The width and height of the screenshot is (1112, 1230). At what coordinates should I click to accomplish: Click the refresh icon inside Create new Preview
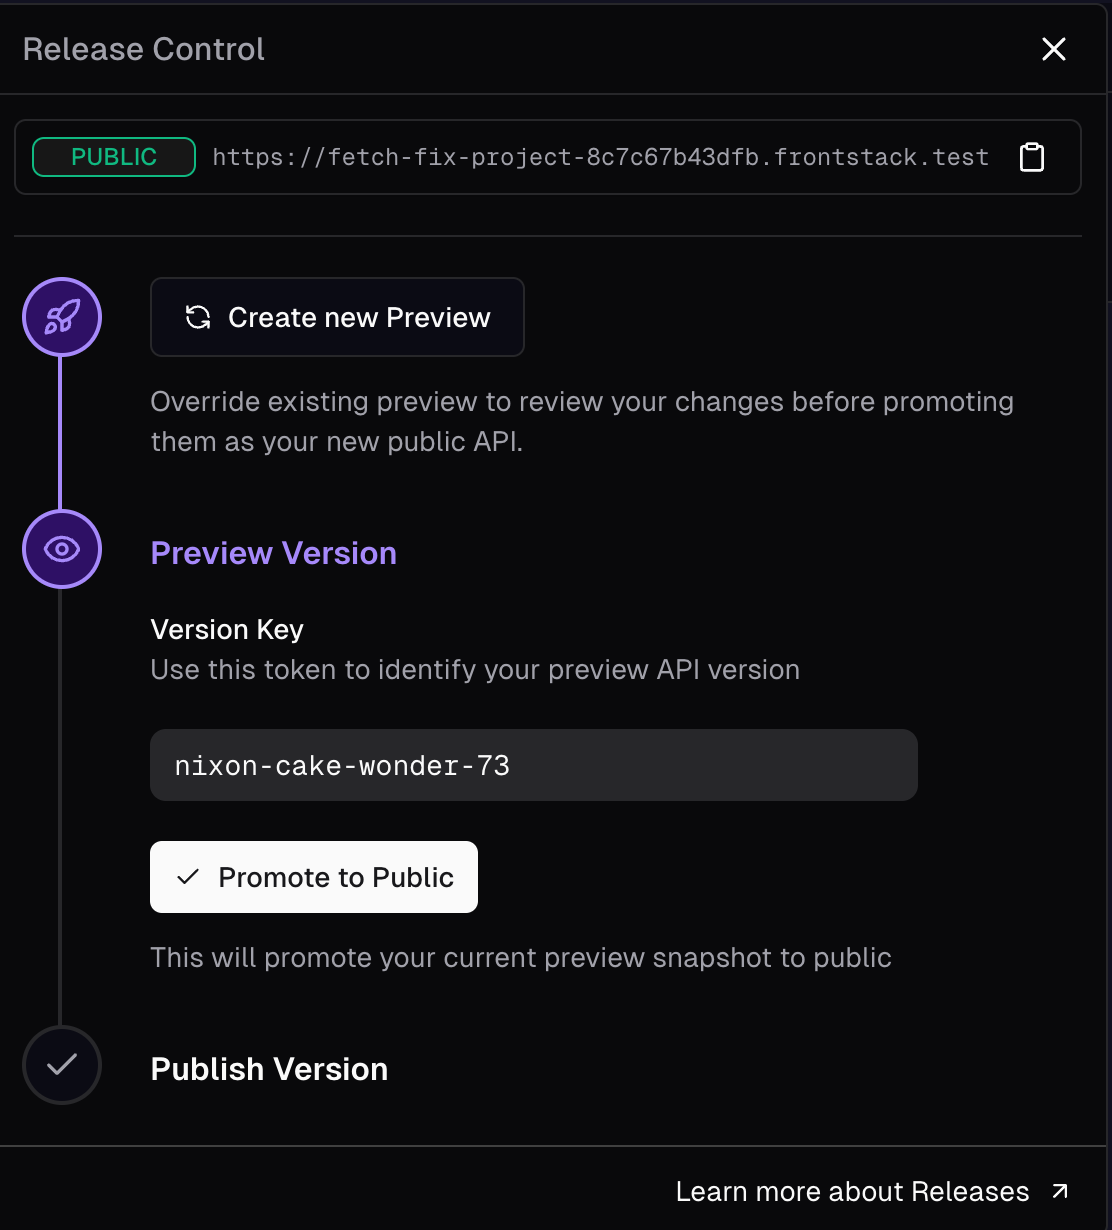tap(197, 317)
